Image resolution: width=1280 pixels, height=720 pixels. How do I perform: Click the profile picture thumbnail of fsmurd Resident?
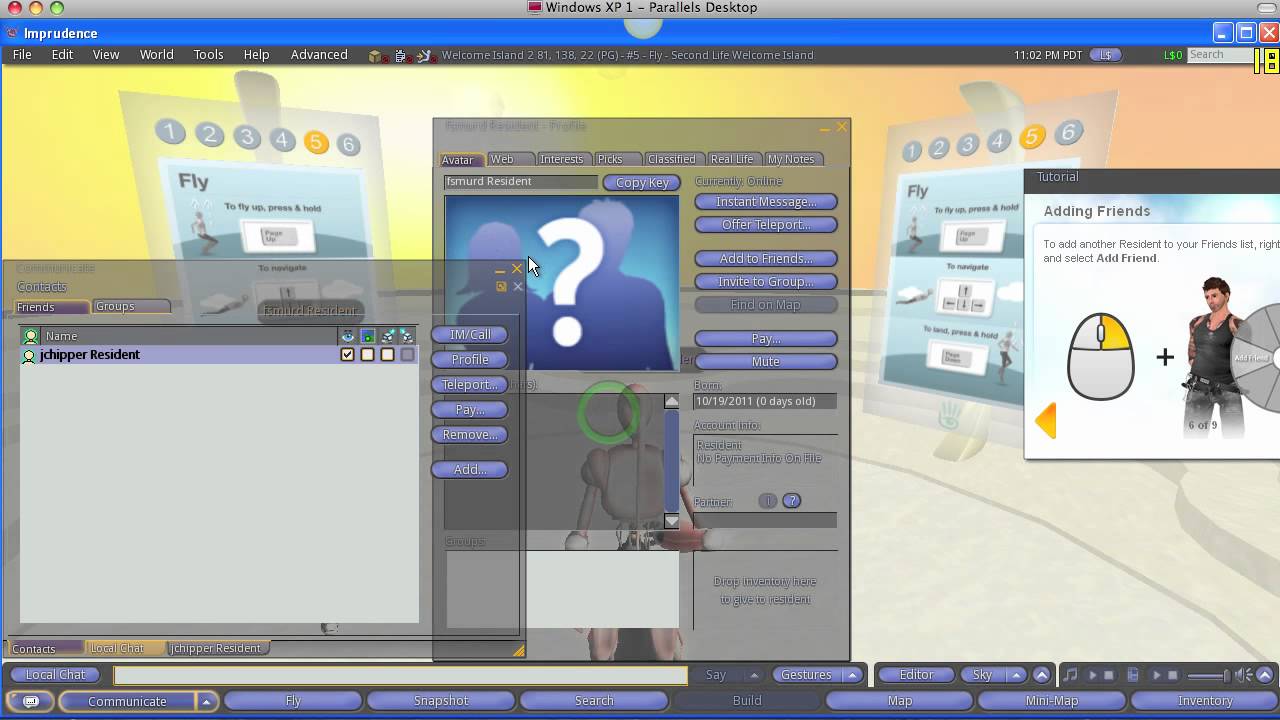562,283
